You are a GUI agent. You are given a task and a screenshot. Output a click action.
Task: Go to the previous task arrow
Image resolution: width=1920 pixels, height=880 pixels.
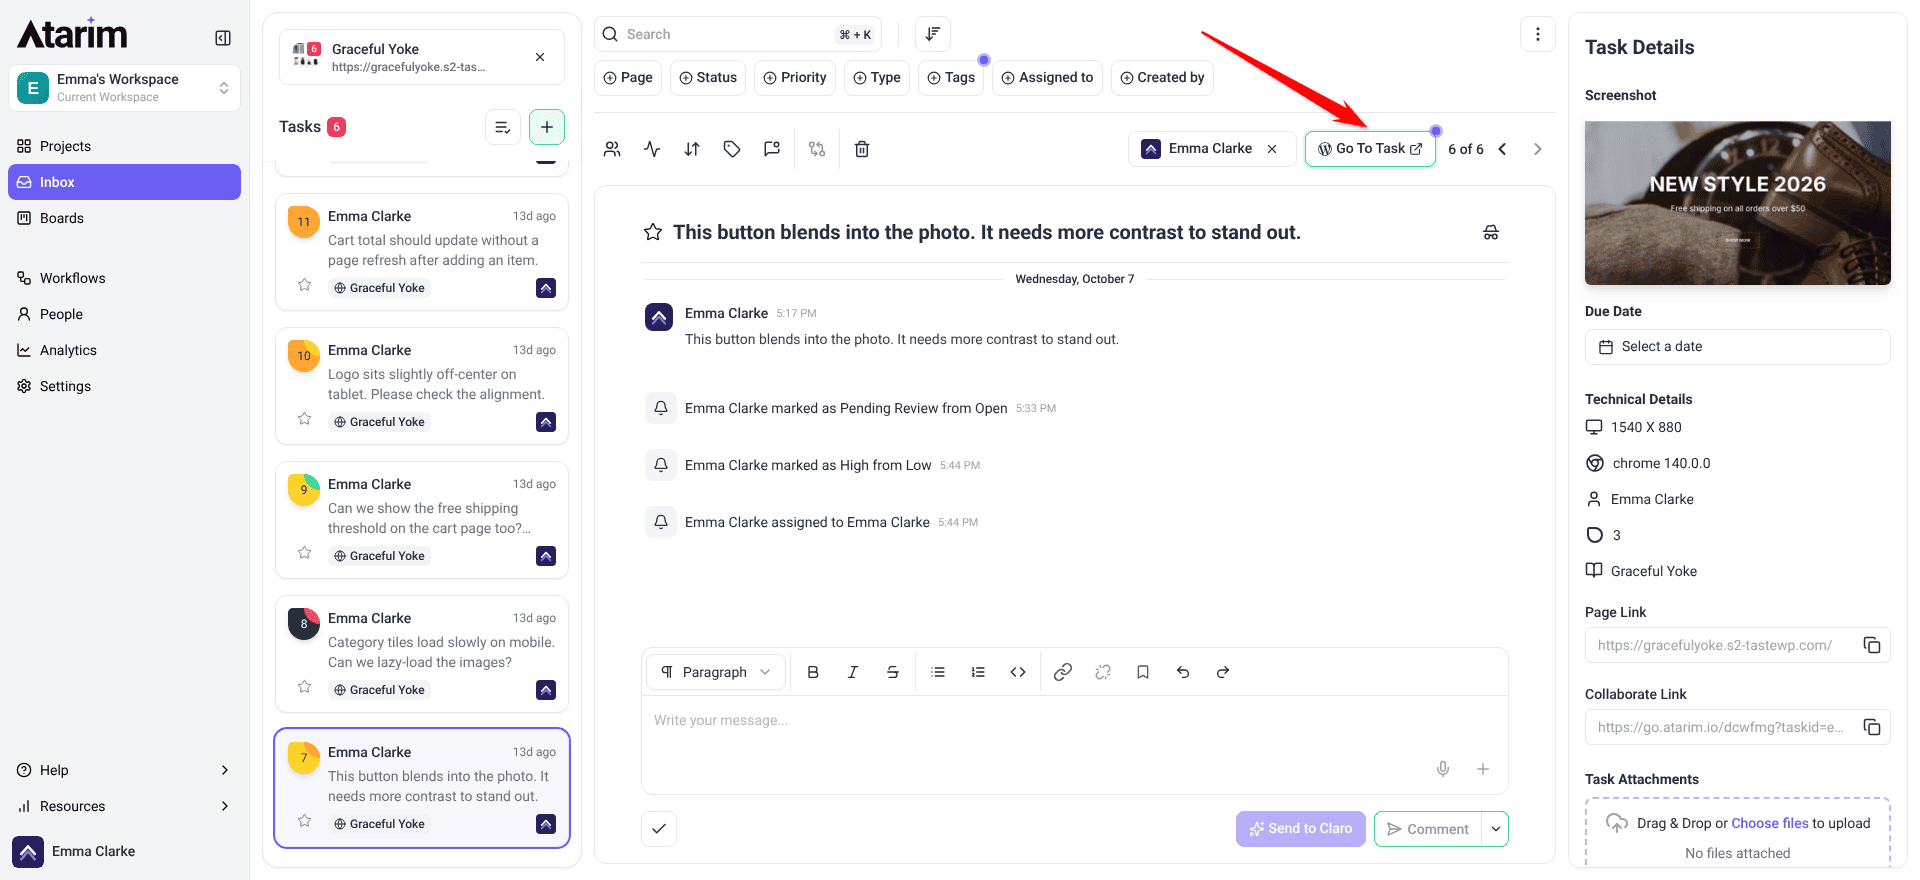1502,149
